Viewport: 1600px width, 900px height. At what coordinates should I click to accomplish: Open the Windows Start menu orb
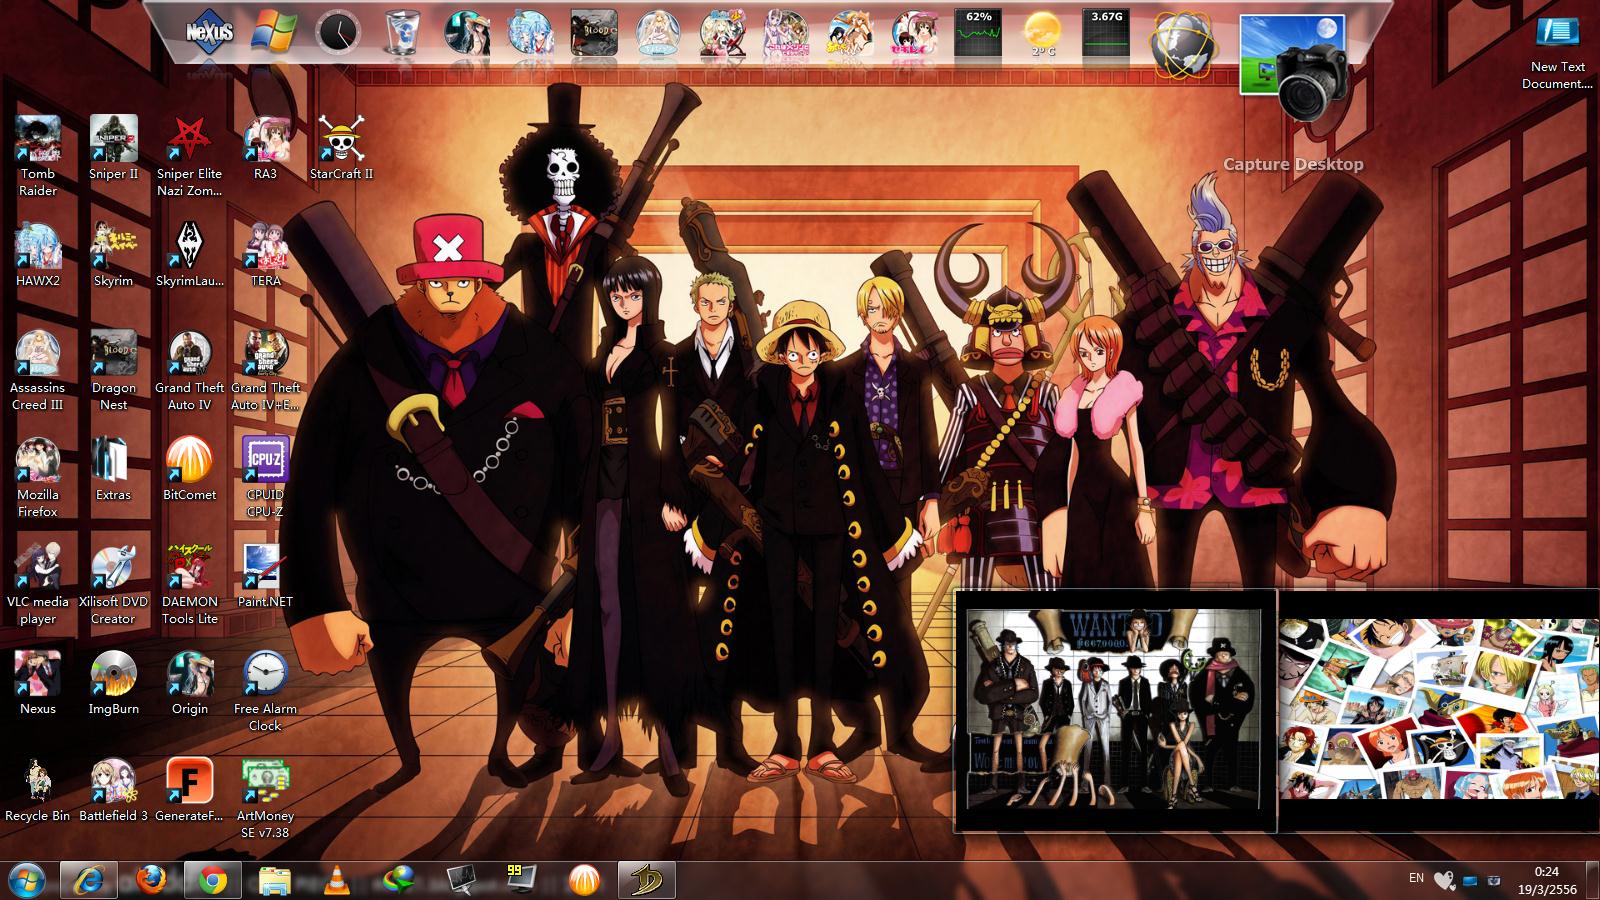click(x=27, y=880)
